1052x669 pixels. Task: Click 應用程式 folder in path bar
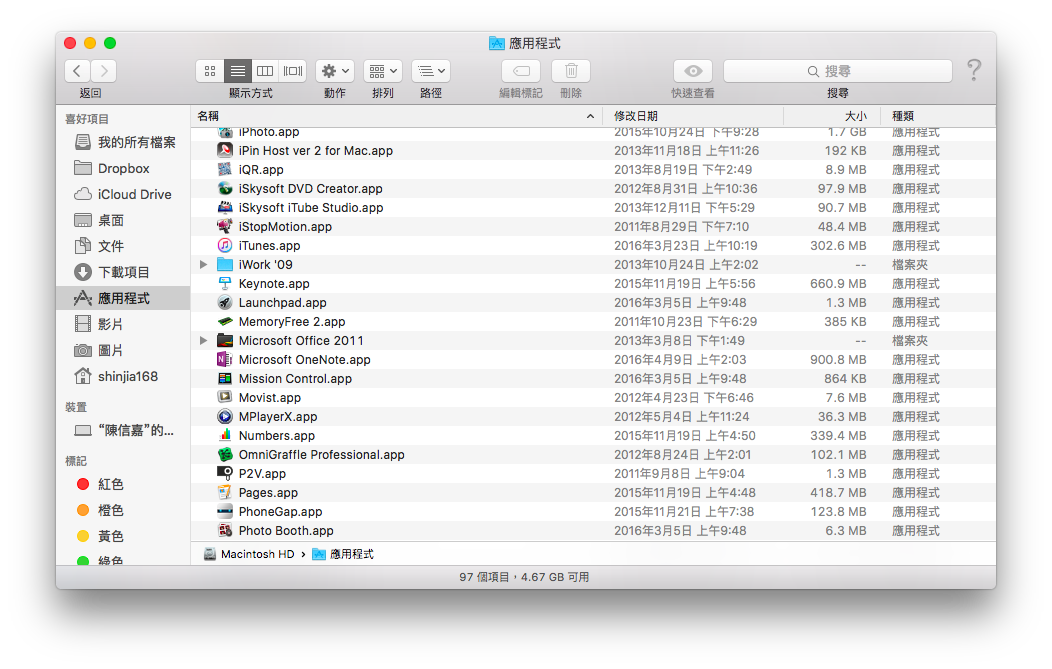[x=343, y=554]
